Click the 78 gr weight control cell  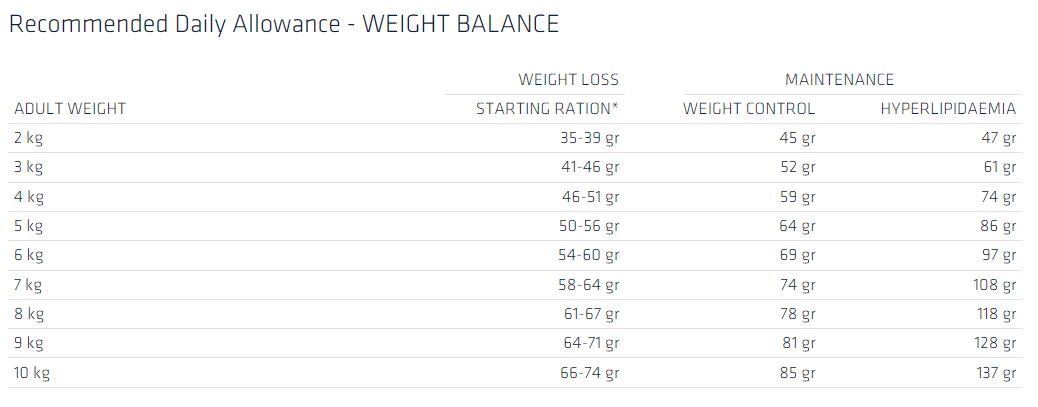pos(797,314)
